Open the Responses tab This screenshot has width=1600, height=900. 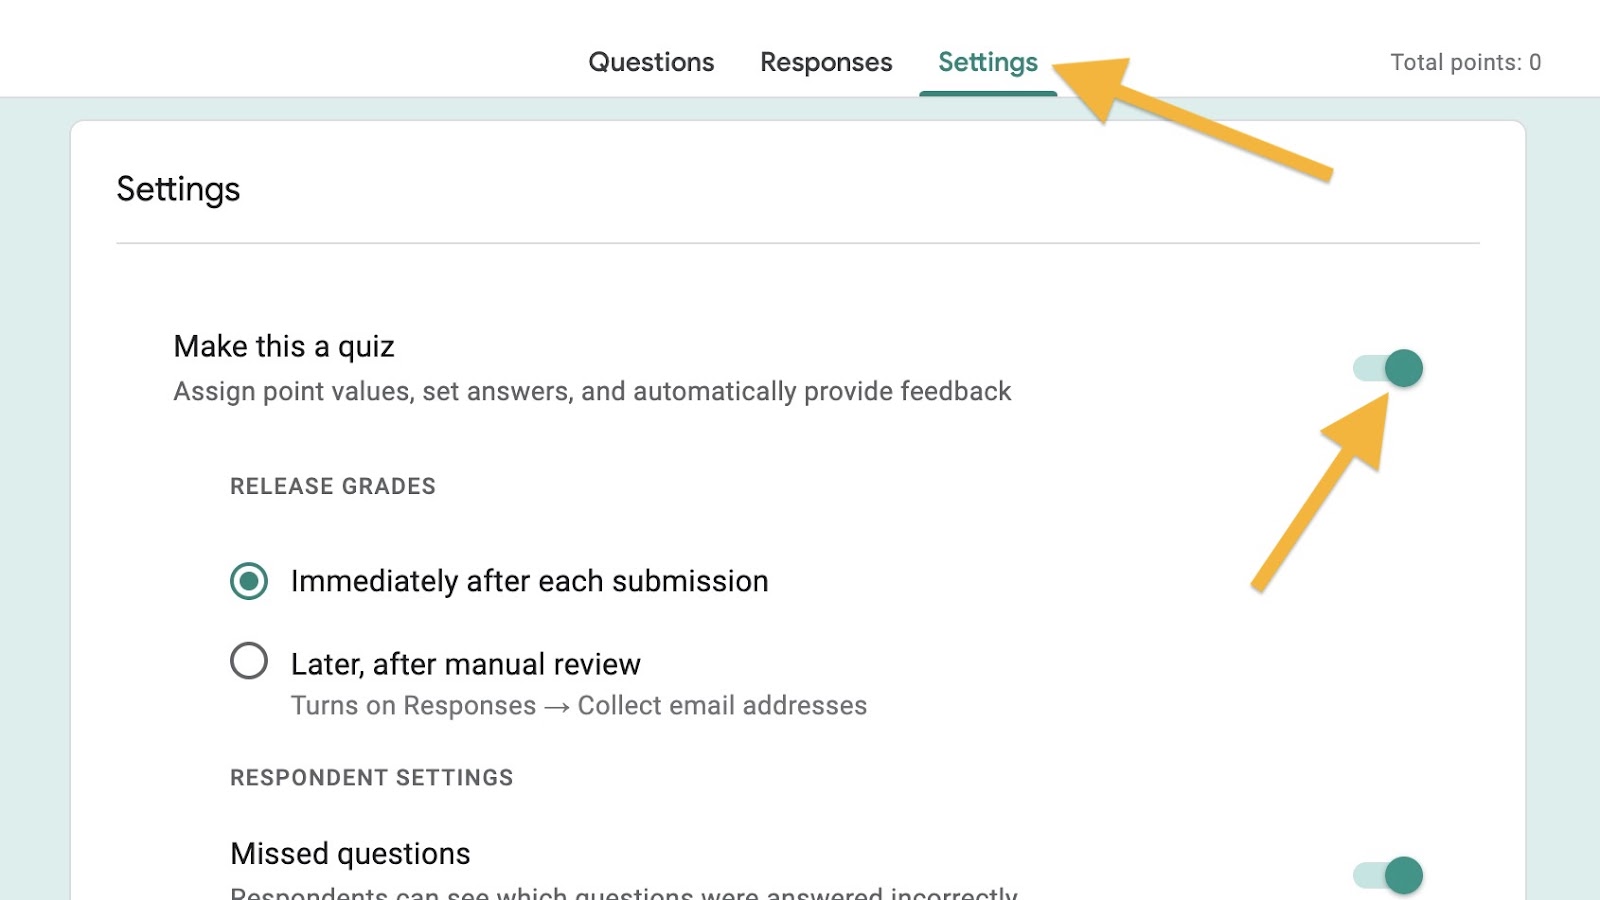coord(826,62)
